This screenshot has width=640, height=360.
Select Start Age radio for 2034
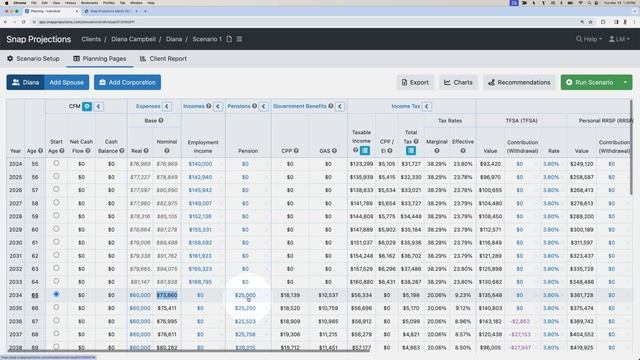[56, 294]
